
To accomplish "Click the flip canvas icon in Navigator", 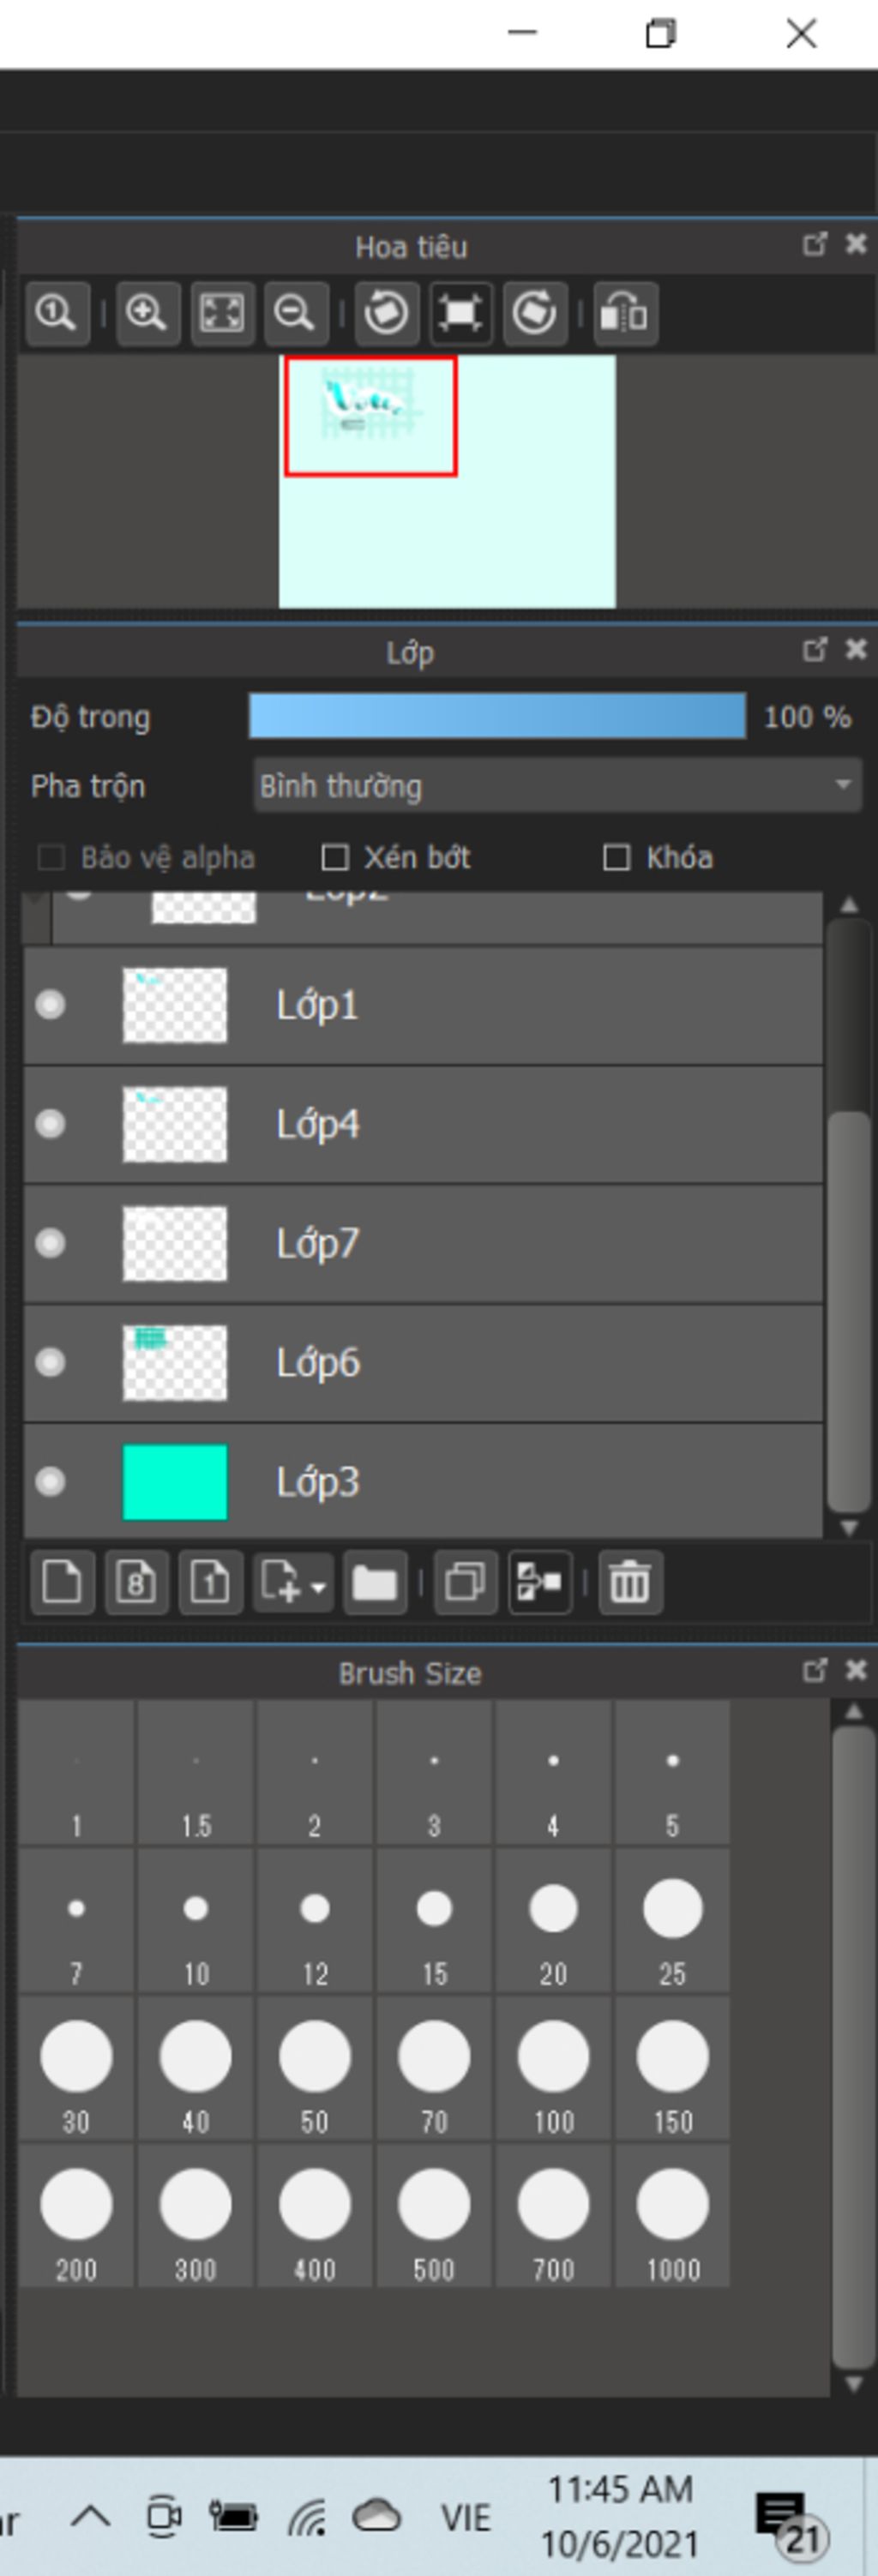I will coord(625,314).
